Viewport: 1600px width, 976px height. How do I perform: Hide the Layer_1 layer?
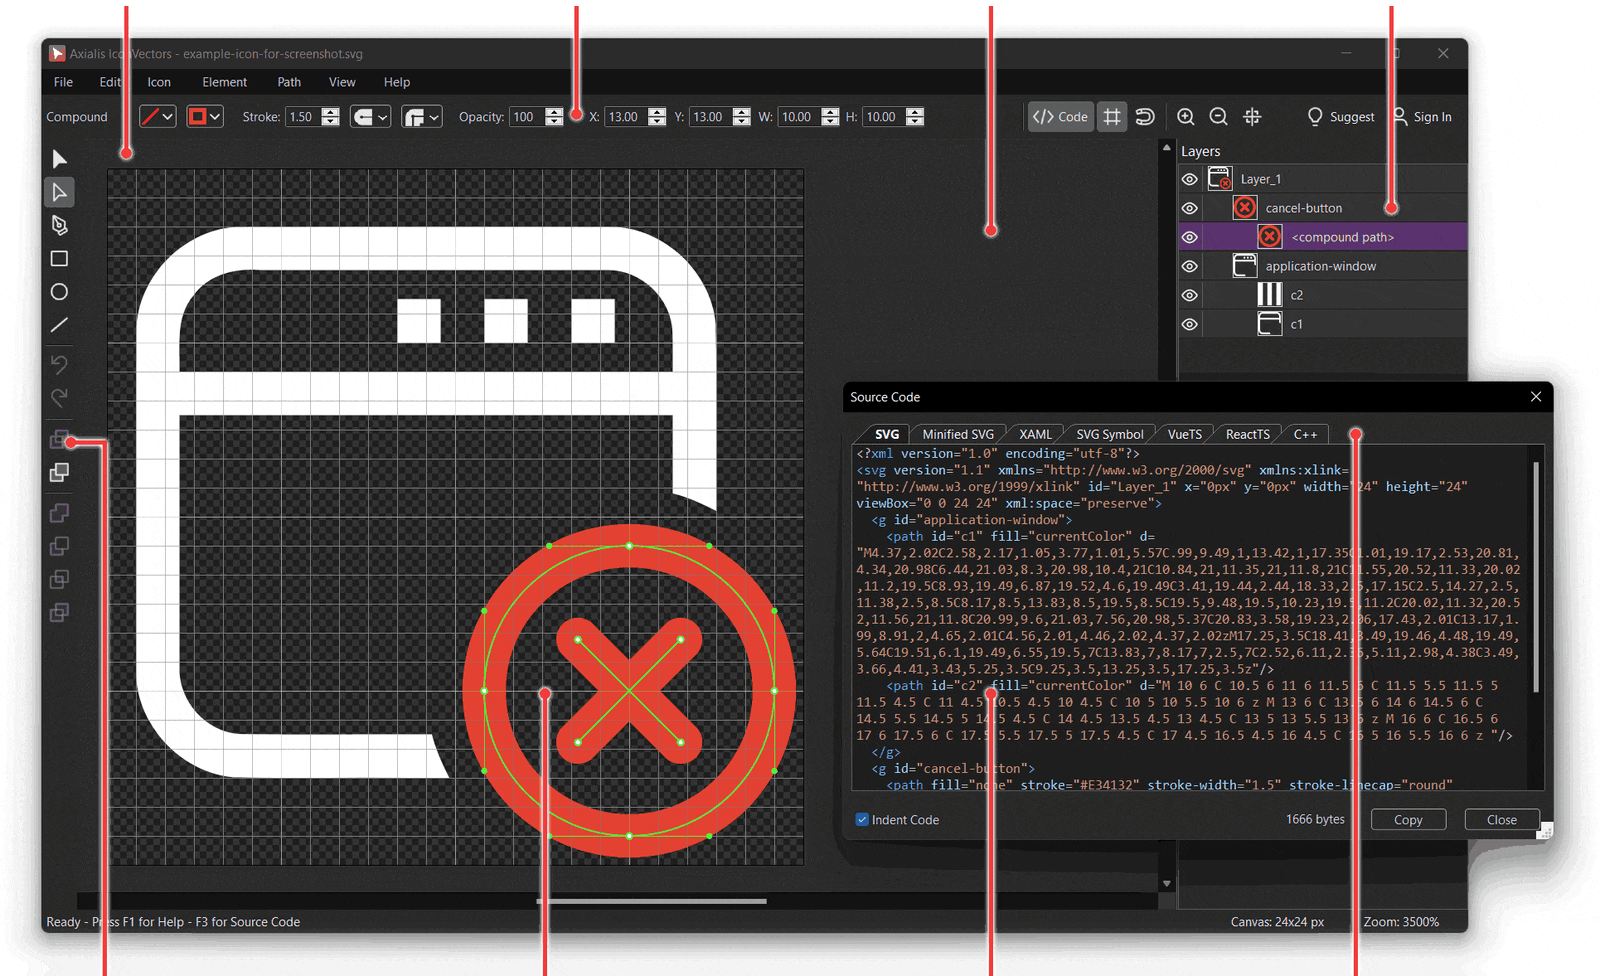pos(1189,179)
